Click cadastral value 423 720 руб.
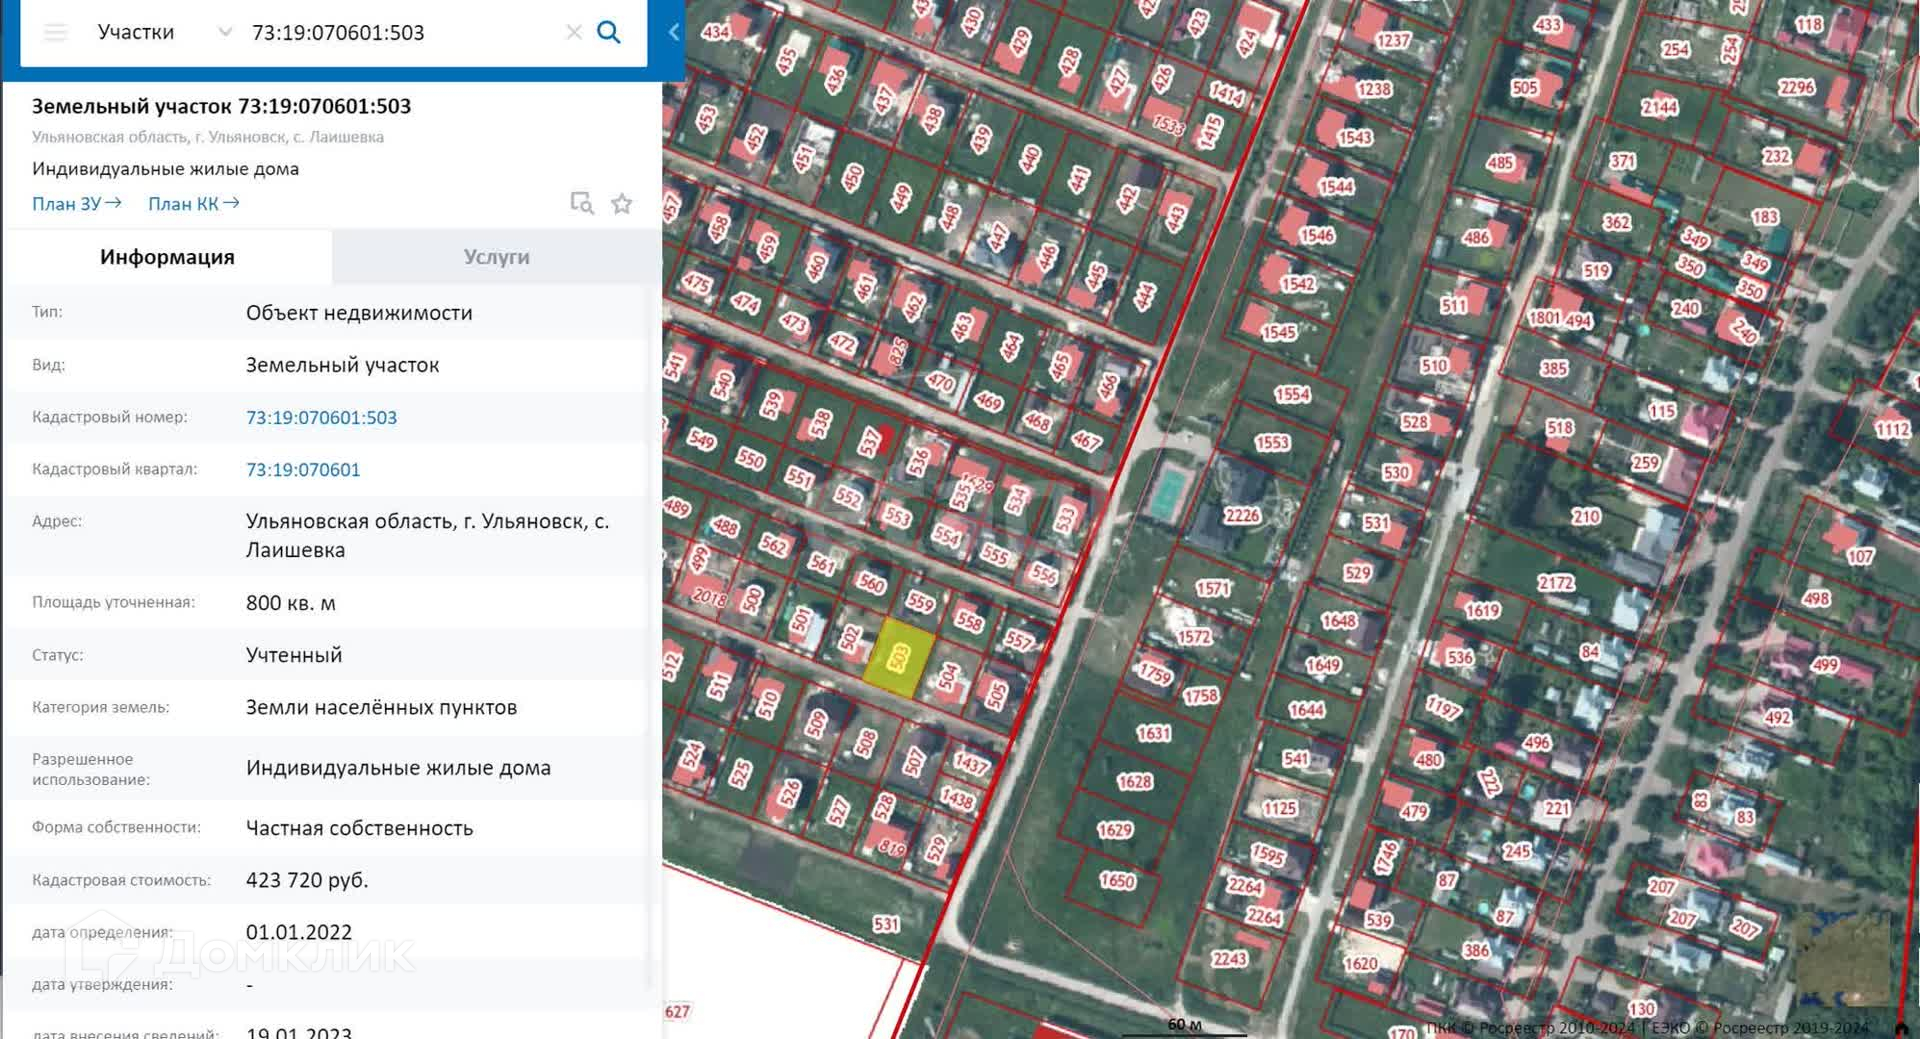The width and height of the screenshot is (1920, 1039). click(x=307, y=880)
